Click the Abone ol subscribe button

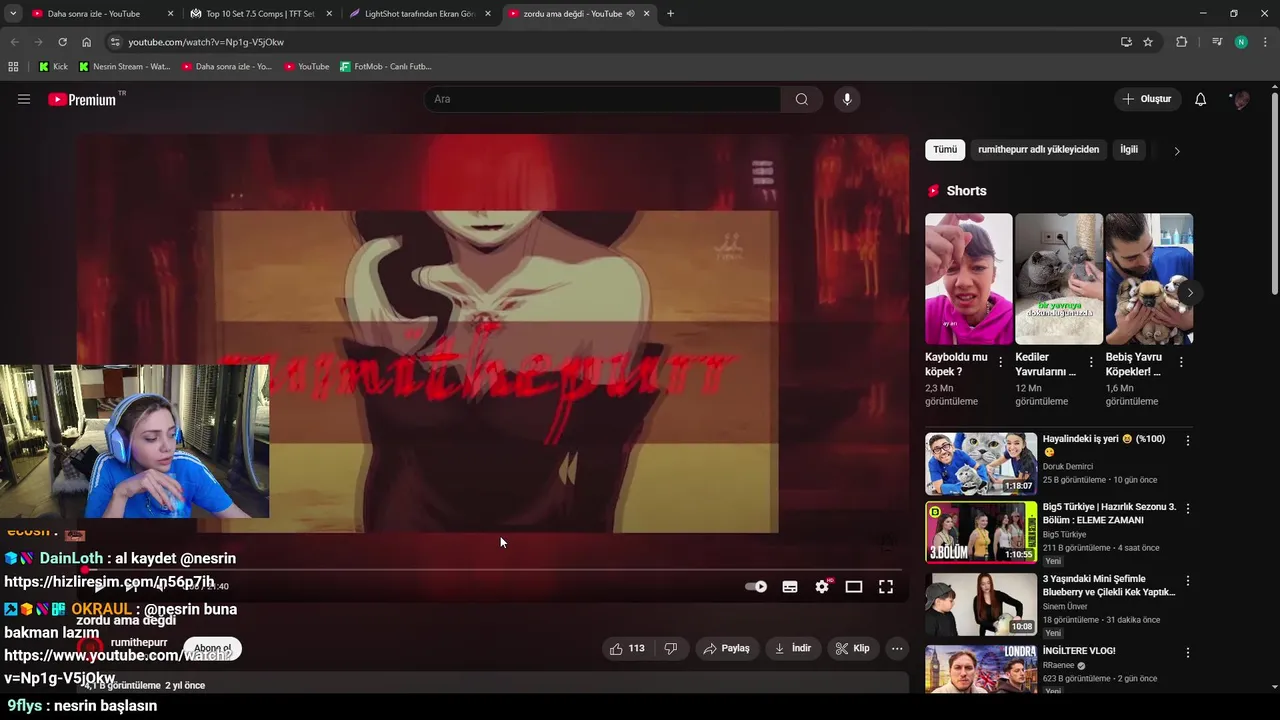[x=212, y=648]
